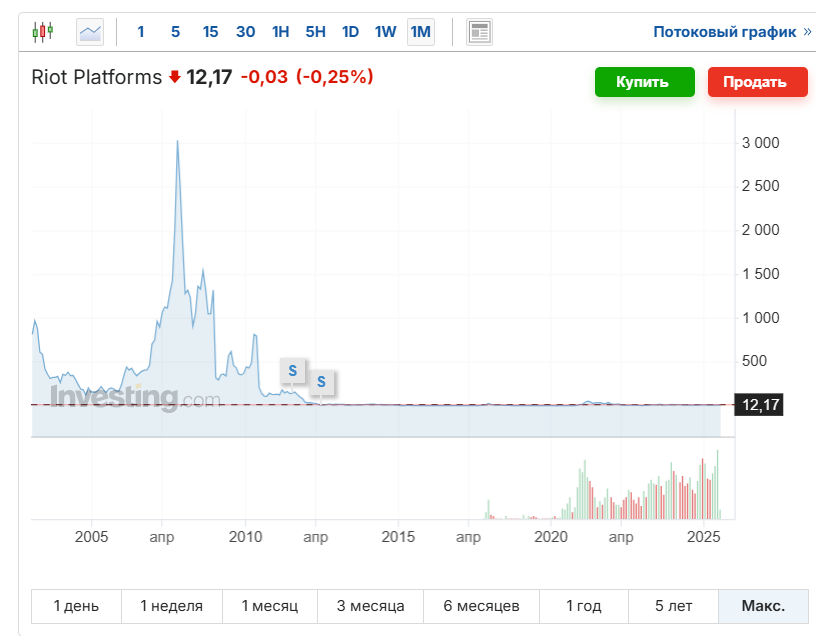Screen dimensions: 816x636
Task: Select the 1 неделя range tab
Action: point(171,606)
